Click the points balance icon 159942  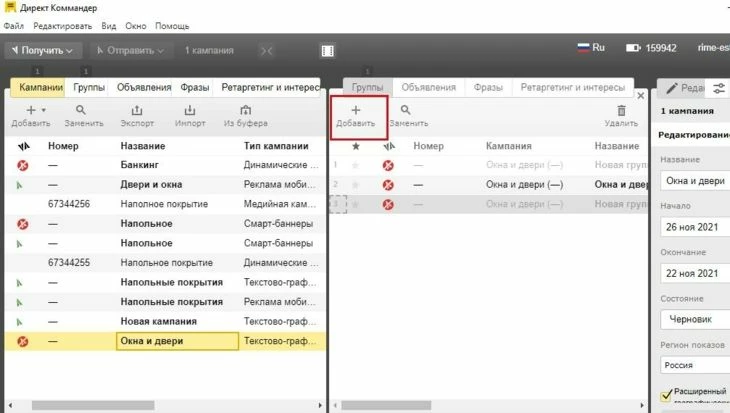tap(633, 48)
